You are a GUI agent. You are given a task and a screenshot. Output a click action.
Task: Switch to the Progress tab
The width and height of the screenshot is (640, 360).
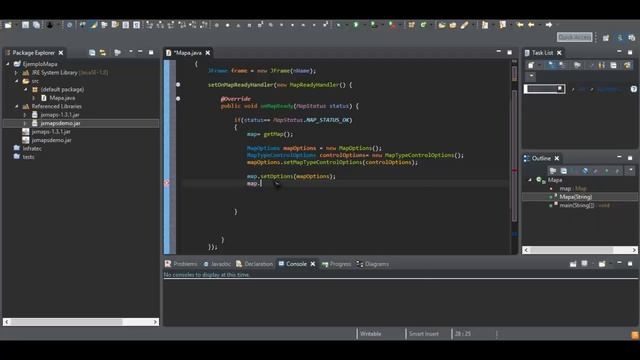tap(336, 264)
